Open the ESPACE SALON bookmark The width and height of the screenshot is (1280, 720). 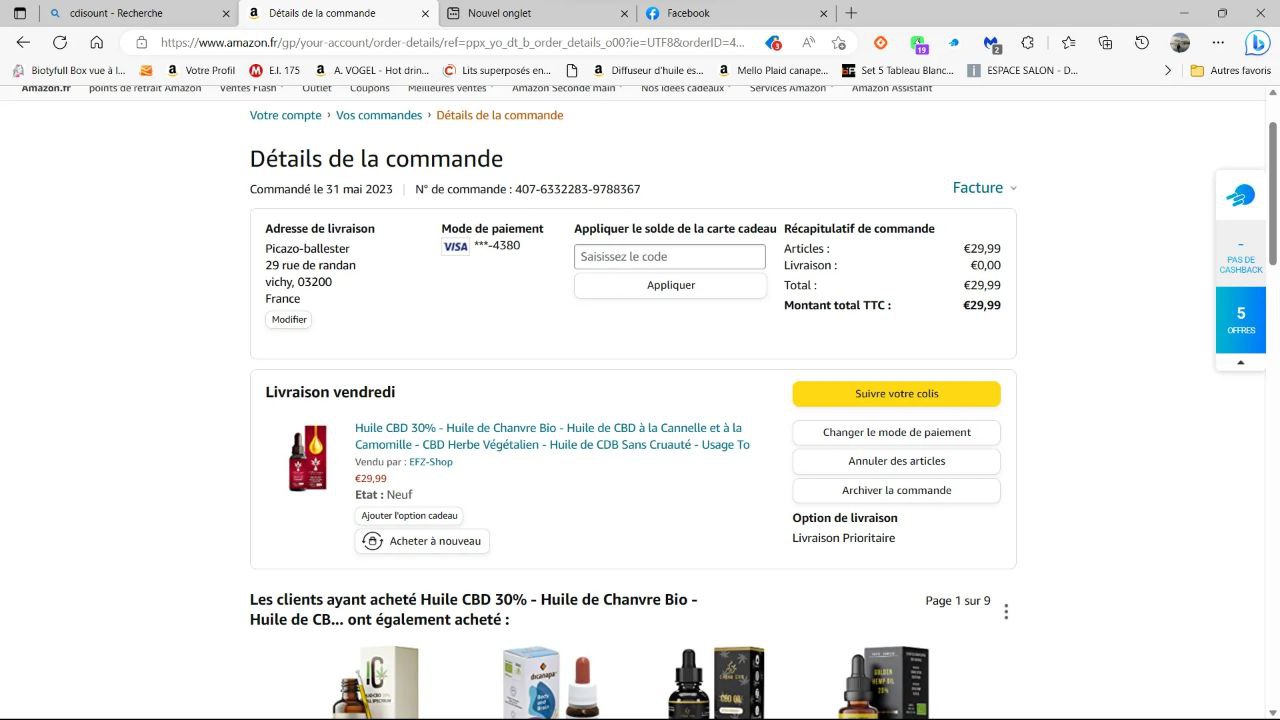tap(1023, 71)
